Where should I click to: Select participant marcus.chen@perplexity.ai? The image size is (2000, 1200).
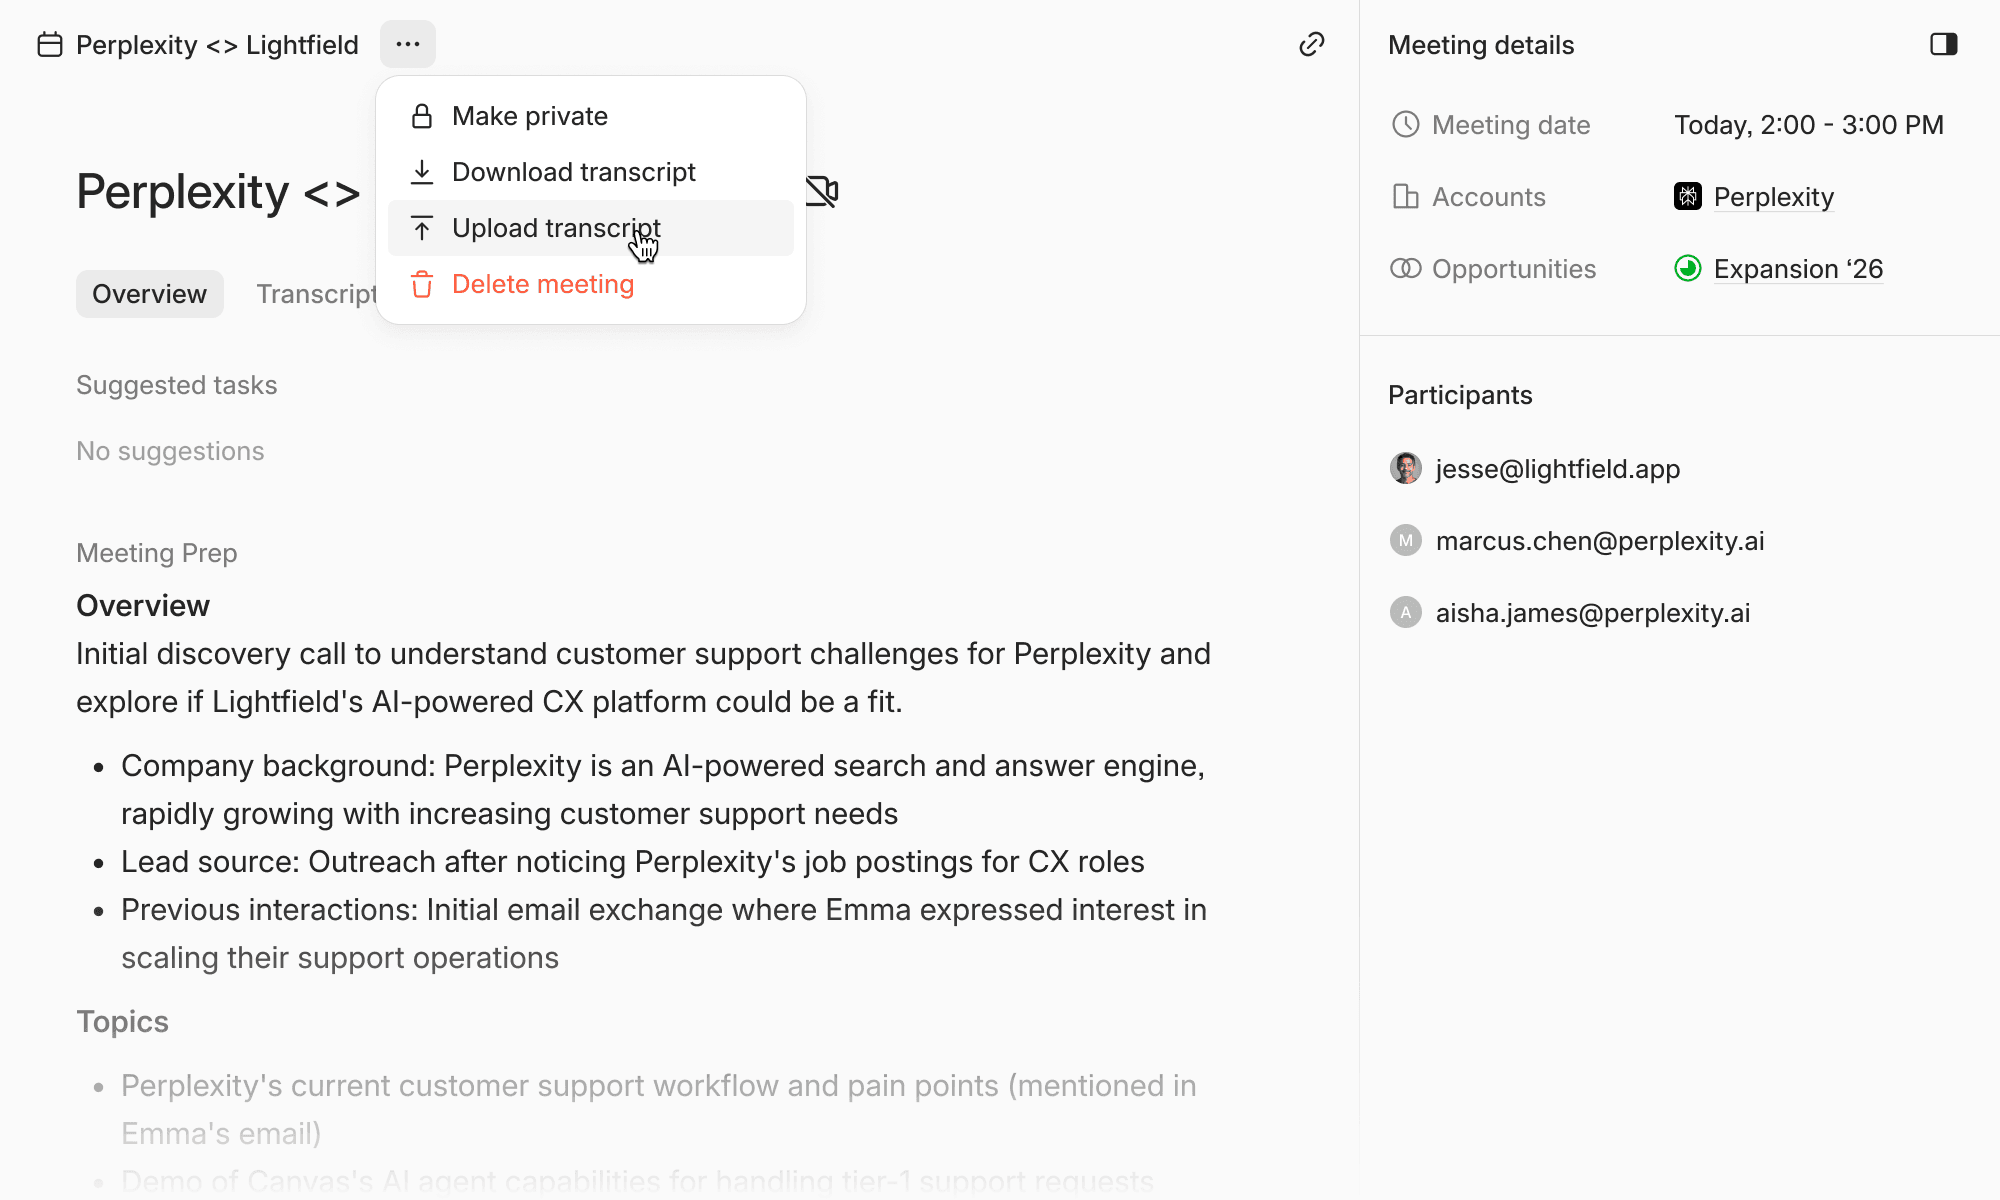click(x=1599, y=541)
